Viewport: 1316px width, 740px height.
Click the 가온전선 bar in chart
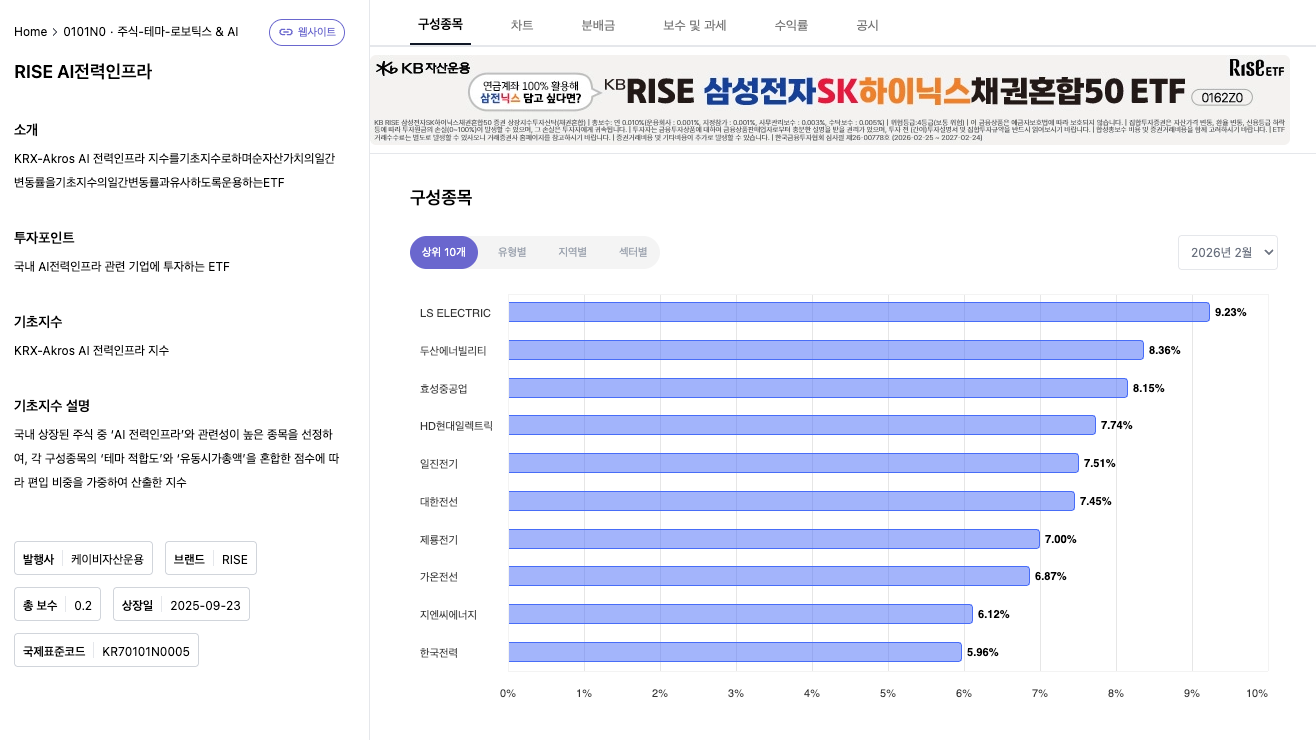(x=769, y=576)
